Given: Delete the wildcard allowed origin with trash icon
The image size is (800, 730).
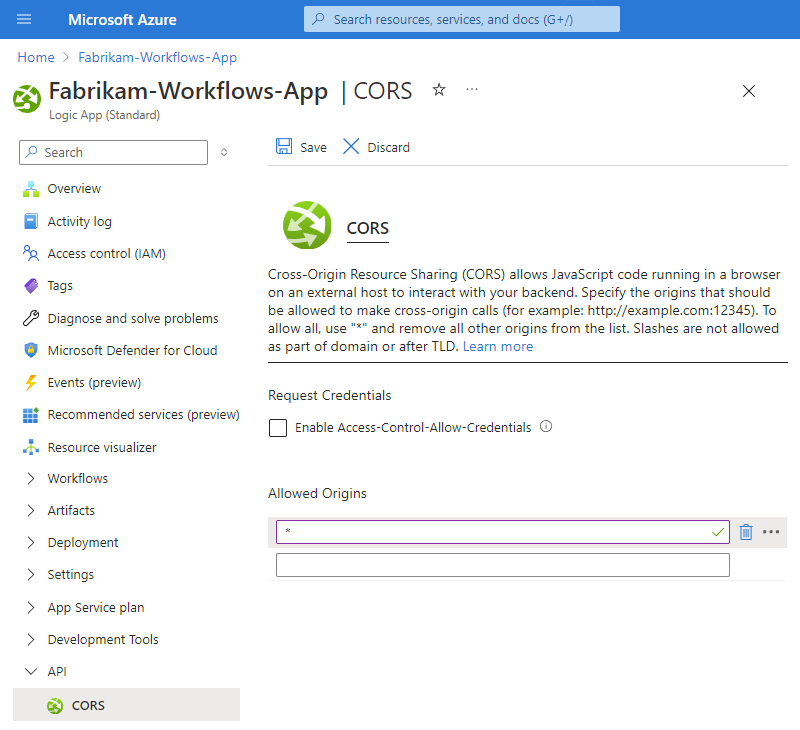Looking at the screenshot, I should click(x=746, y=531).
